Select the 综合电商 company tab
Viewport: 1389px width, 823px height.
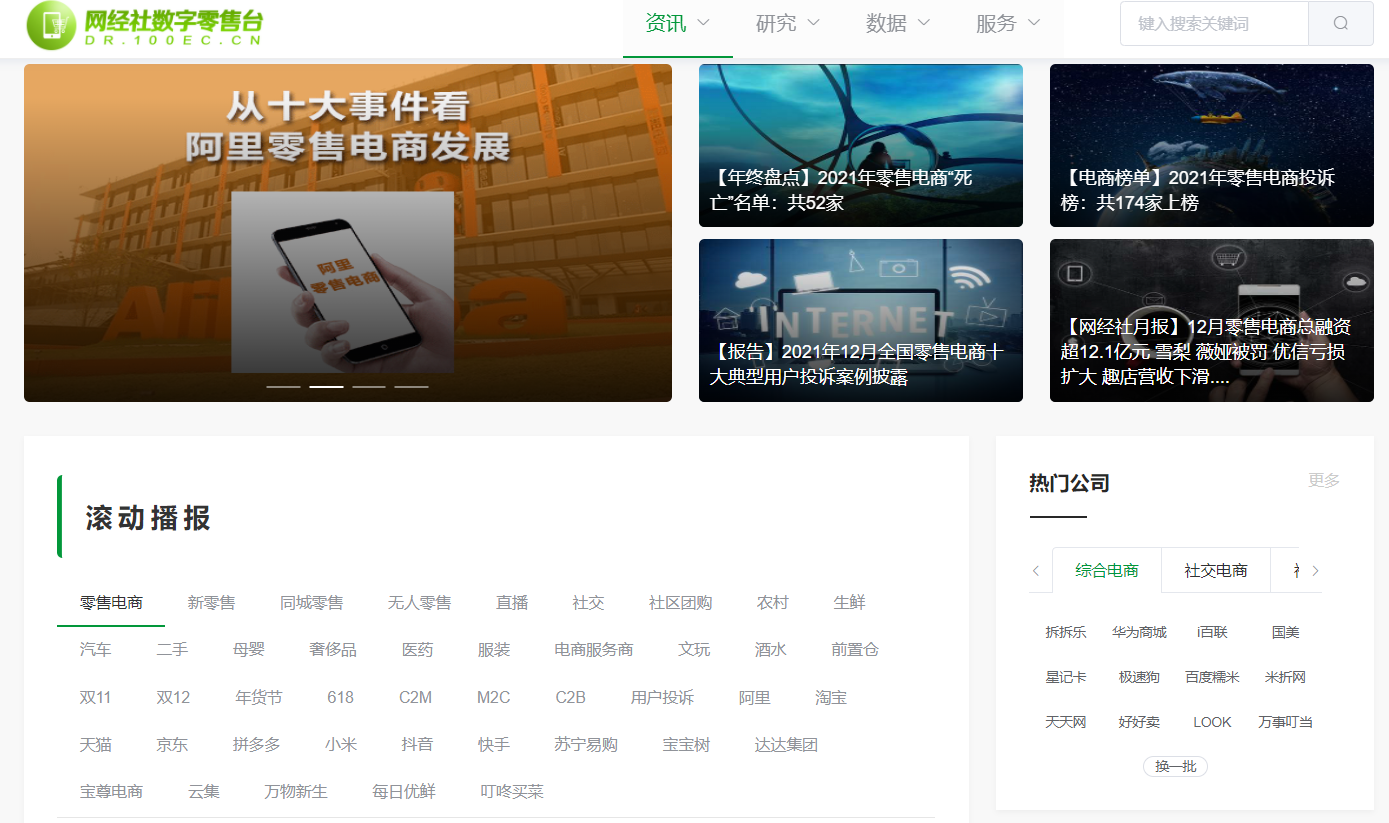point(1106,571)
